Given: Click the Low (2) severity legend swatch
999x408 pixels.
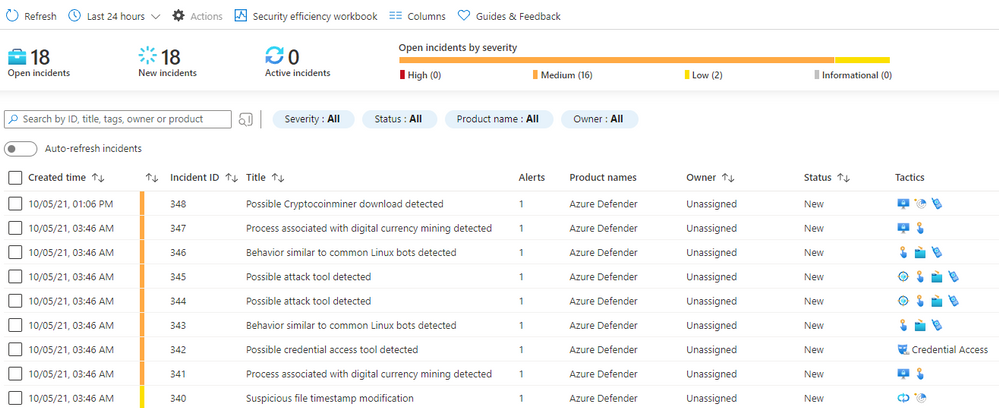Looking at the screenshot, I should coord(687,75).
